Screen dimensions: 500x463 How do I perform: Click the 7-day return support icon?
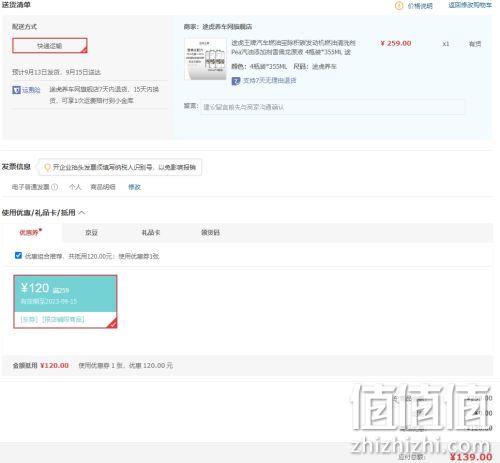pos(236,81)
